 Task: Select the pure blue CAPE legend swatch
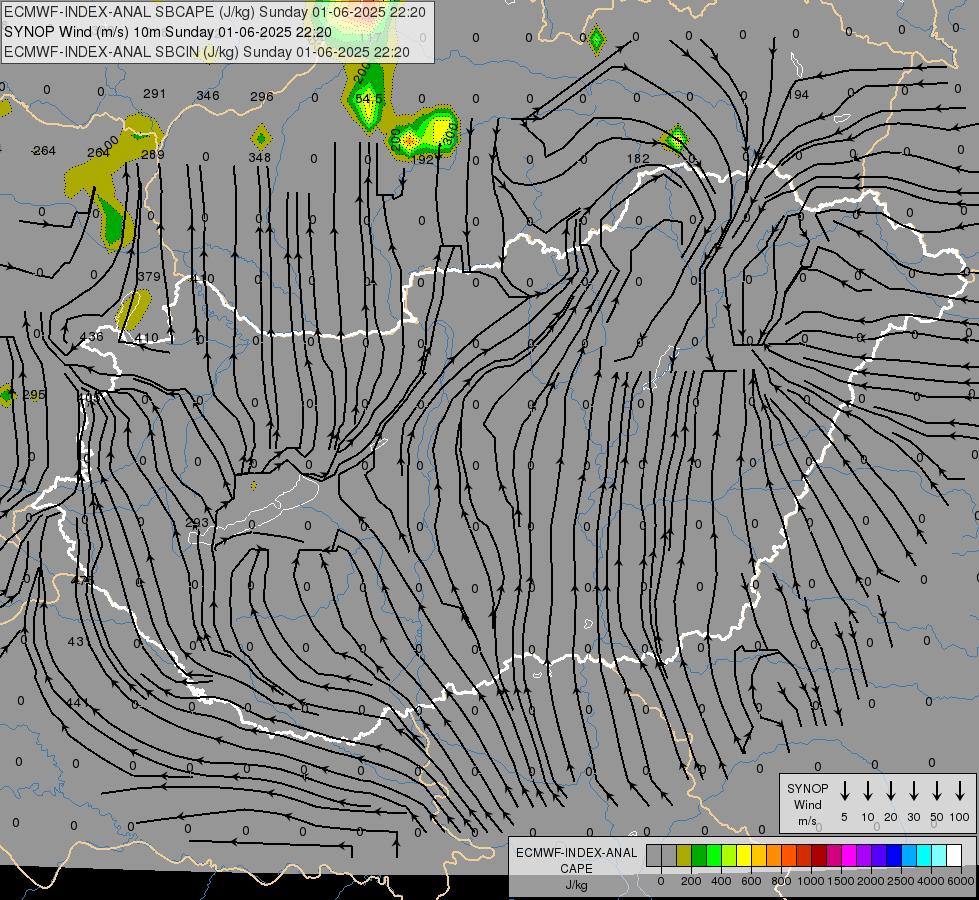[x=893, y=855]
